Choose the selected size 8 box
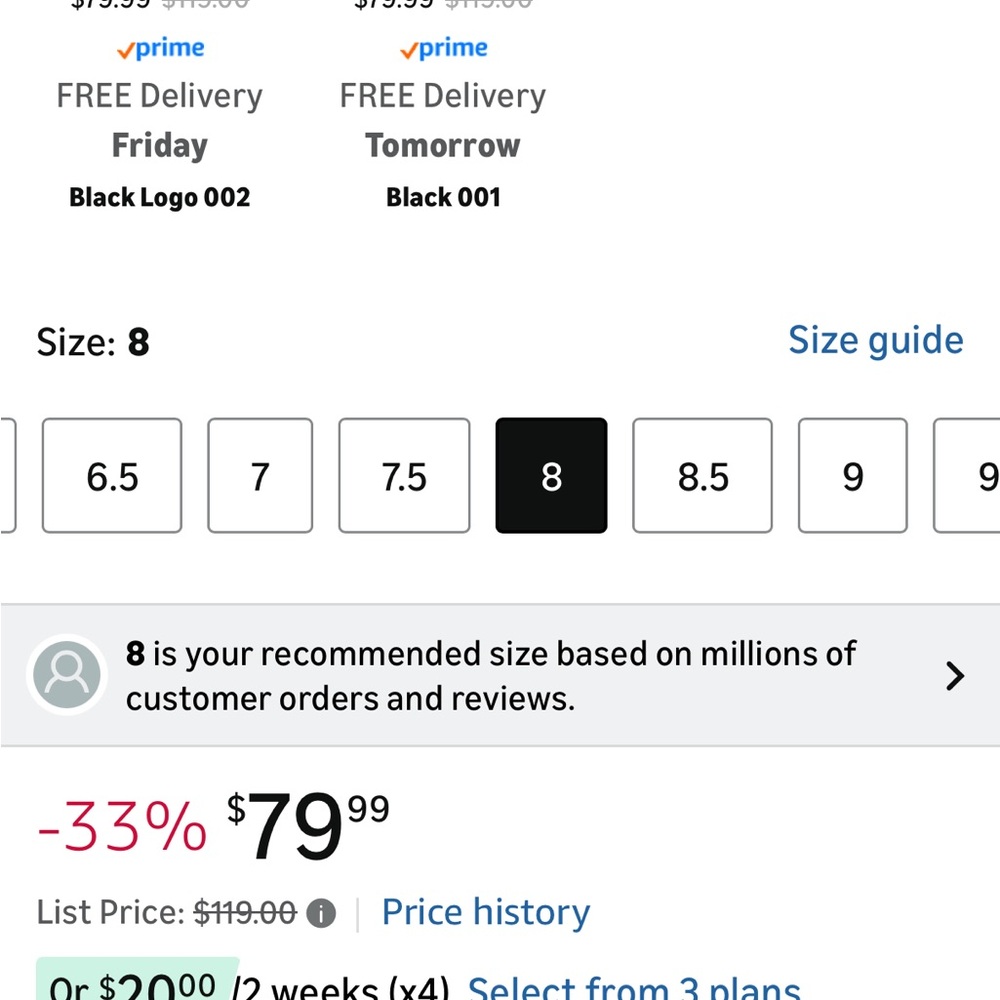 pos(551,476)
